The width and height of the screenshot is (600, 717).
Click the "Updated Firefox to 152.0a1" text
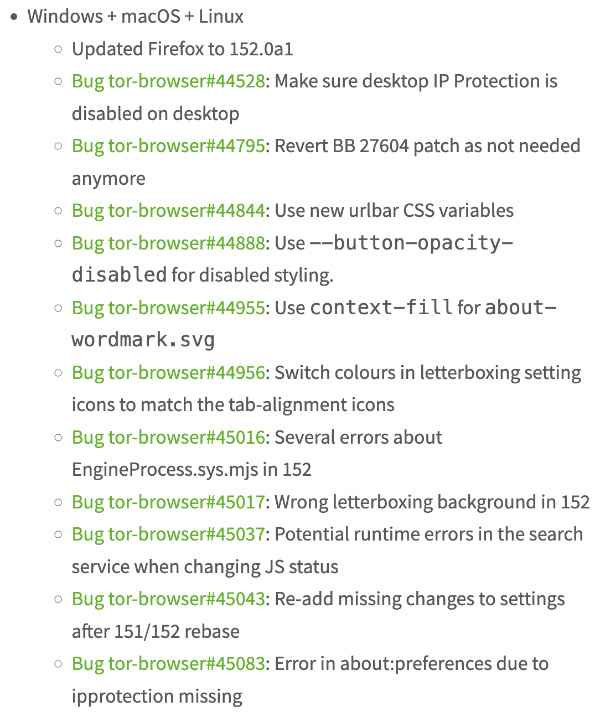(182, 49)
